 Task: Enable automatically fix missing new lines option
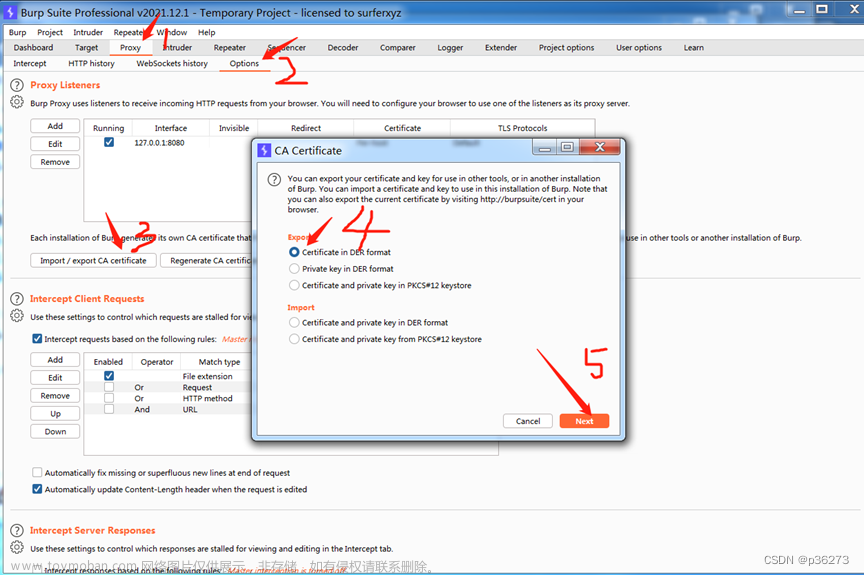[37, 472]
